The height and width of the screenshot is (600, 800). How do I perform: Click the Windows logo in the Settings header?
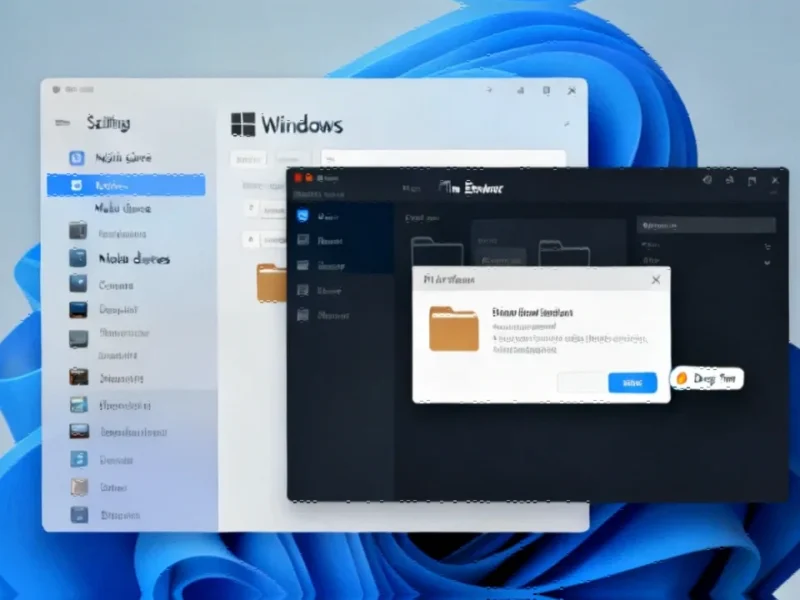pos(243,124)
